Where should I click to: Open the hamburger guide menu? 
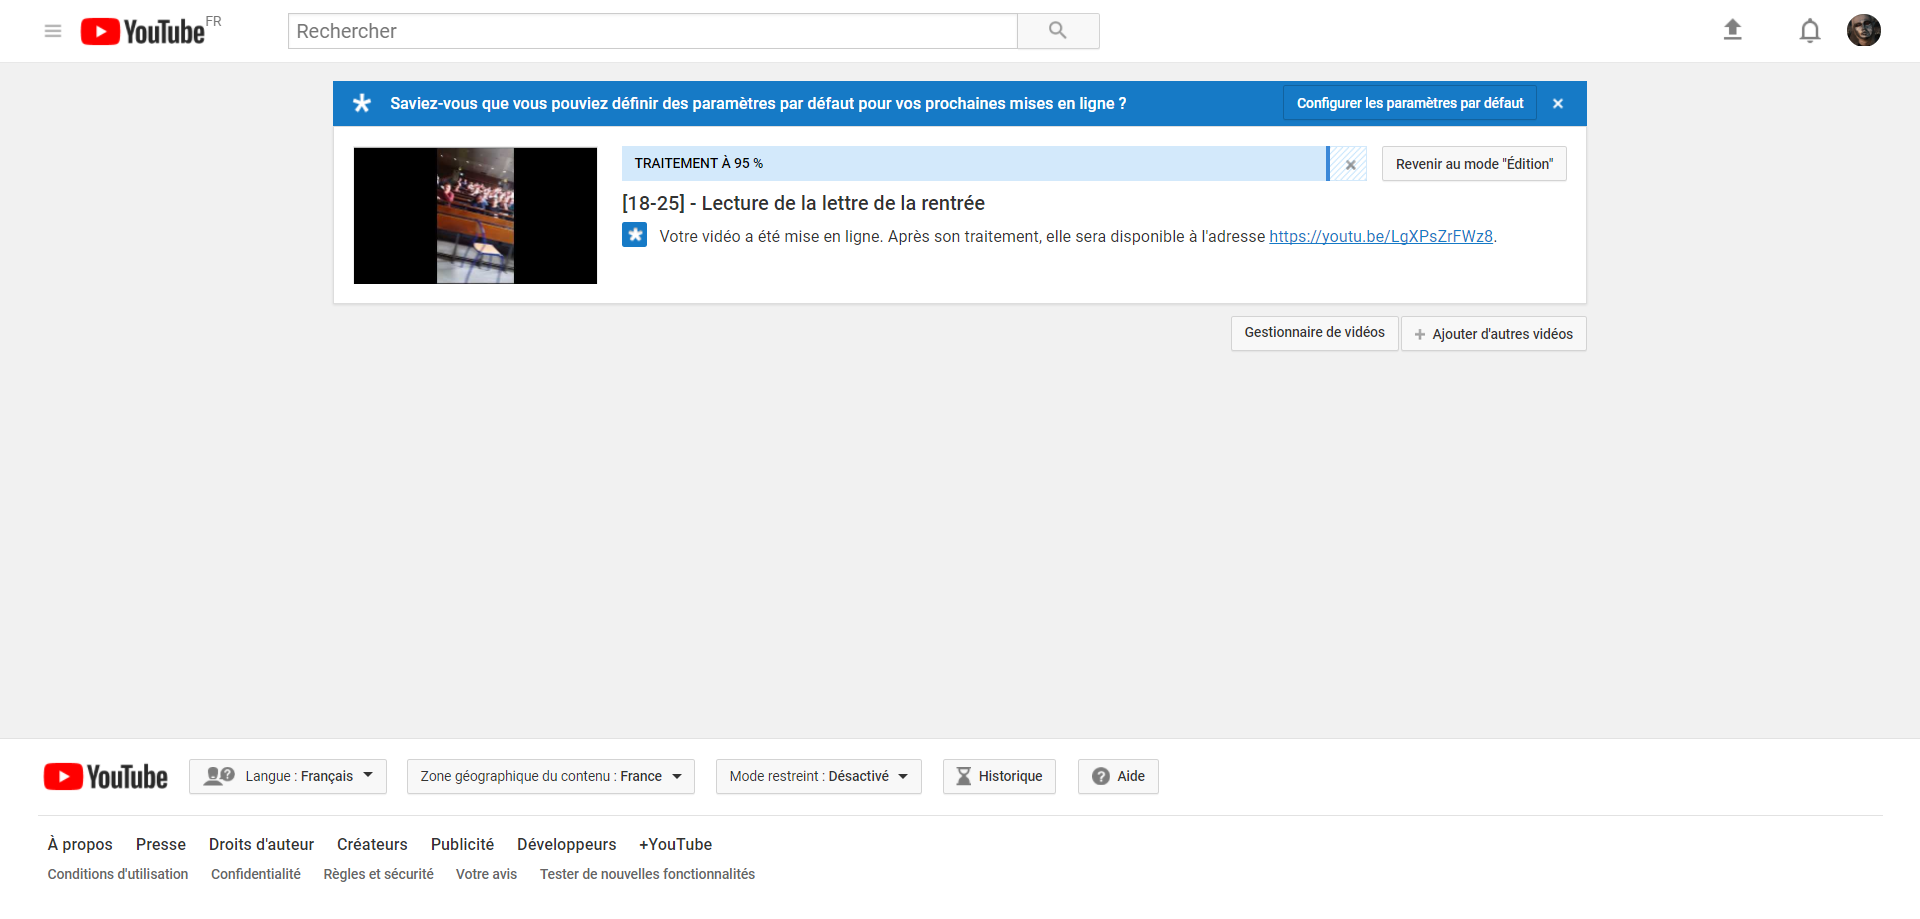click(x=53, y=31)
